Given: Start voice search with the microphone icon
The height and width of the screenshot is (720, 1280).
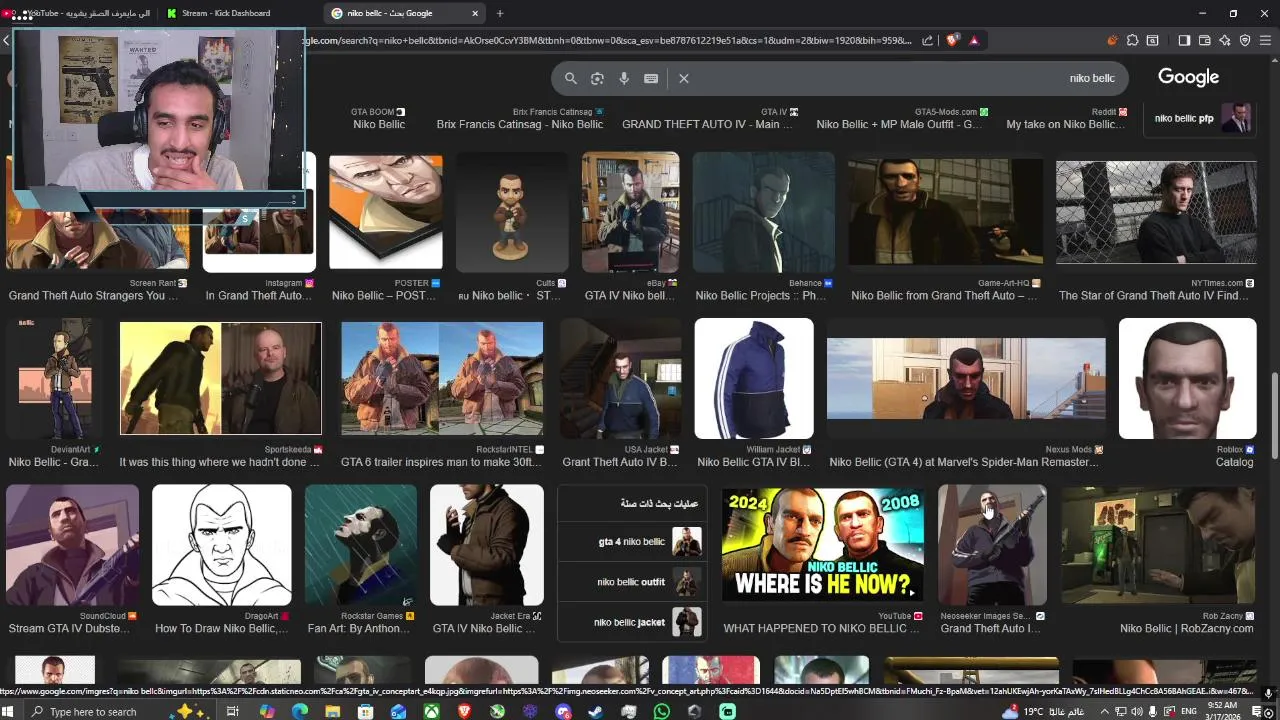Looking at the screenshot, I should pos(624,78).
